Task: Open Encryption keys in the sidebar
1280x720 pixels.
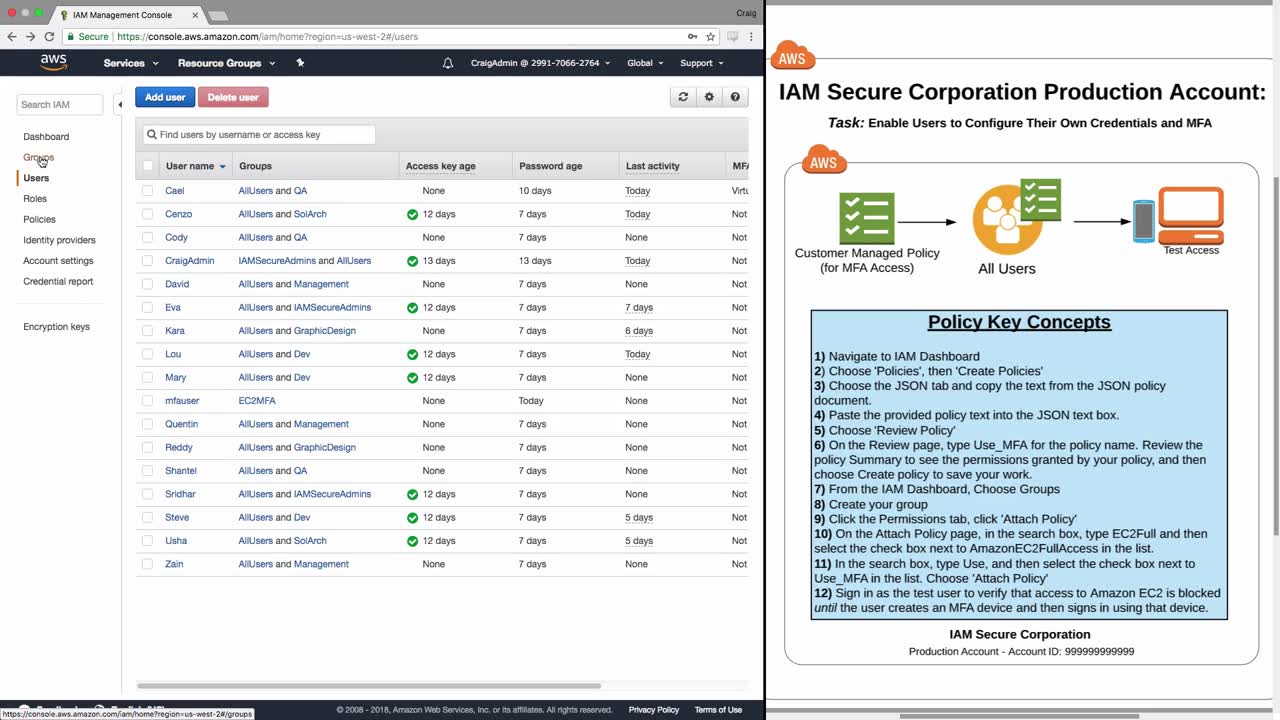Action: click(56, 327)
